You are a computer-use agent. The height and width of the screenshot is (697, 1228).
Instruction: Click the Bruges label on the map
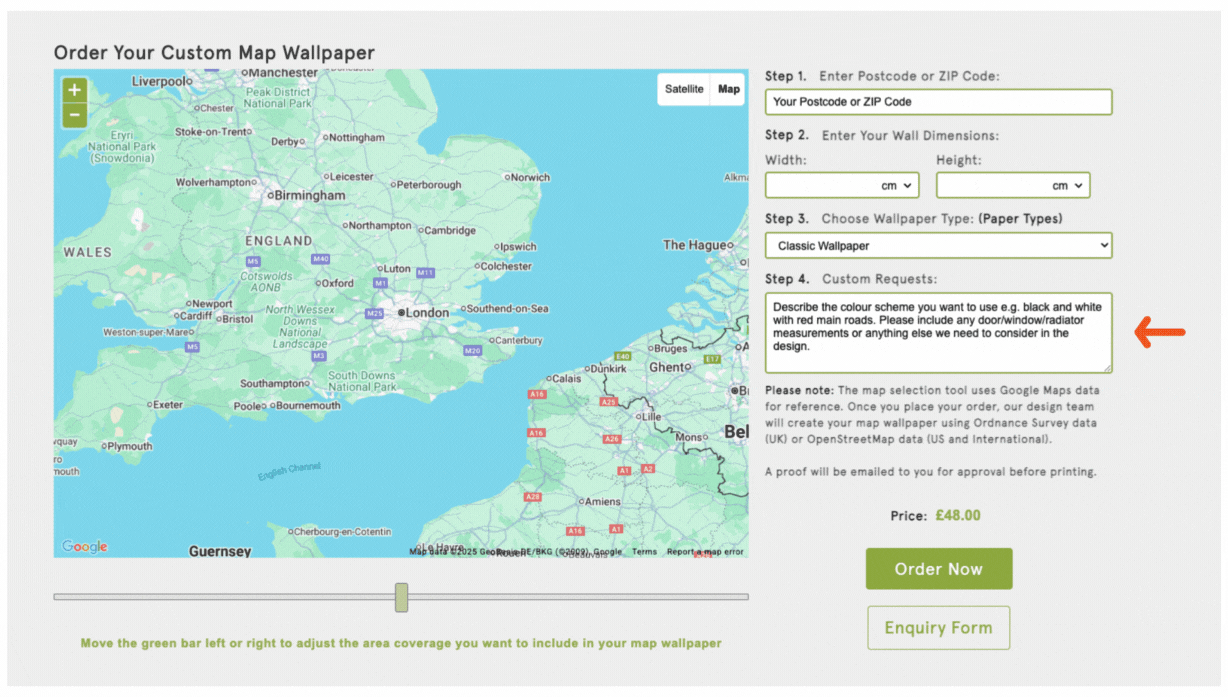click(x=671, y=349)
